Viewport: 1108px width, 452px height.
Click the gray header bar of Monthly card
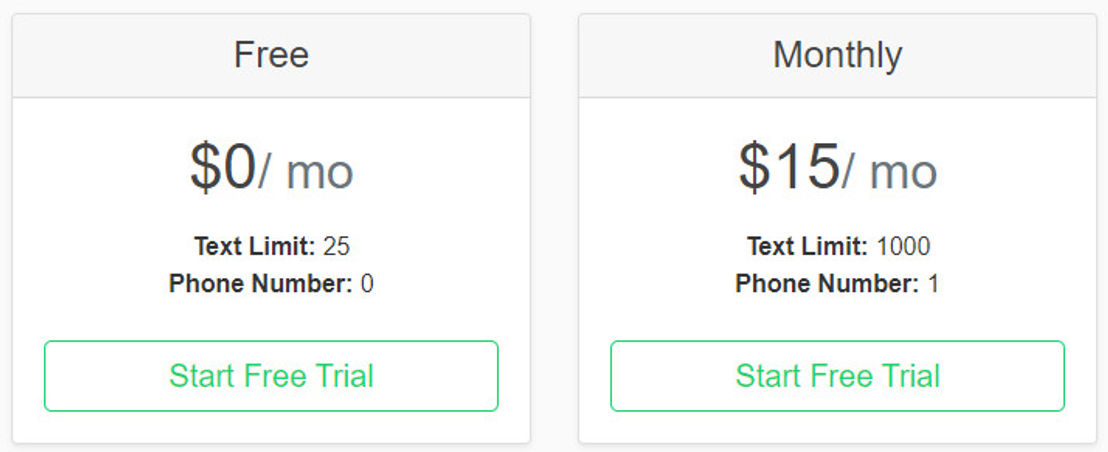(x=837, y=56)
